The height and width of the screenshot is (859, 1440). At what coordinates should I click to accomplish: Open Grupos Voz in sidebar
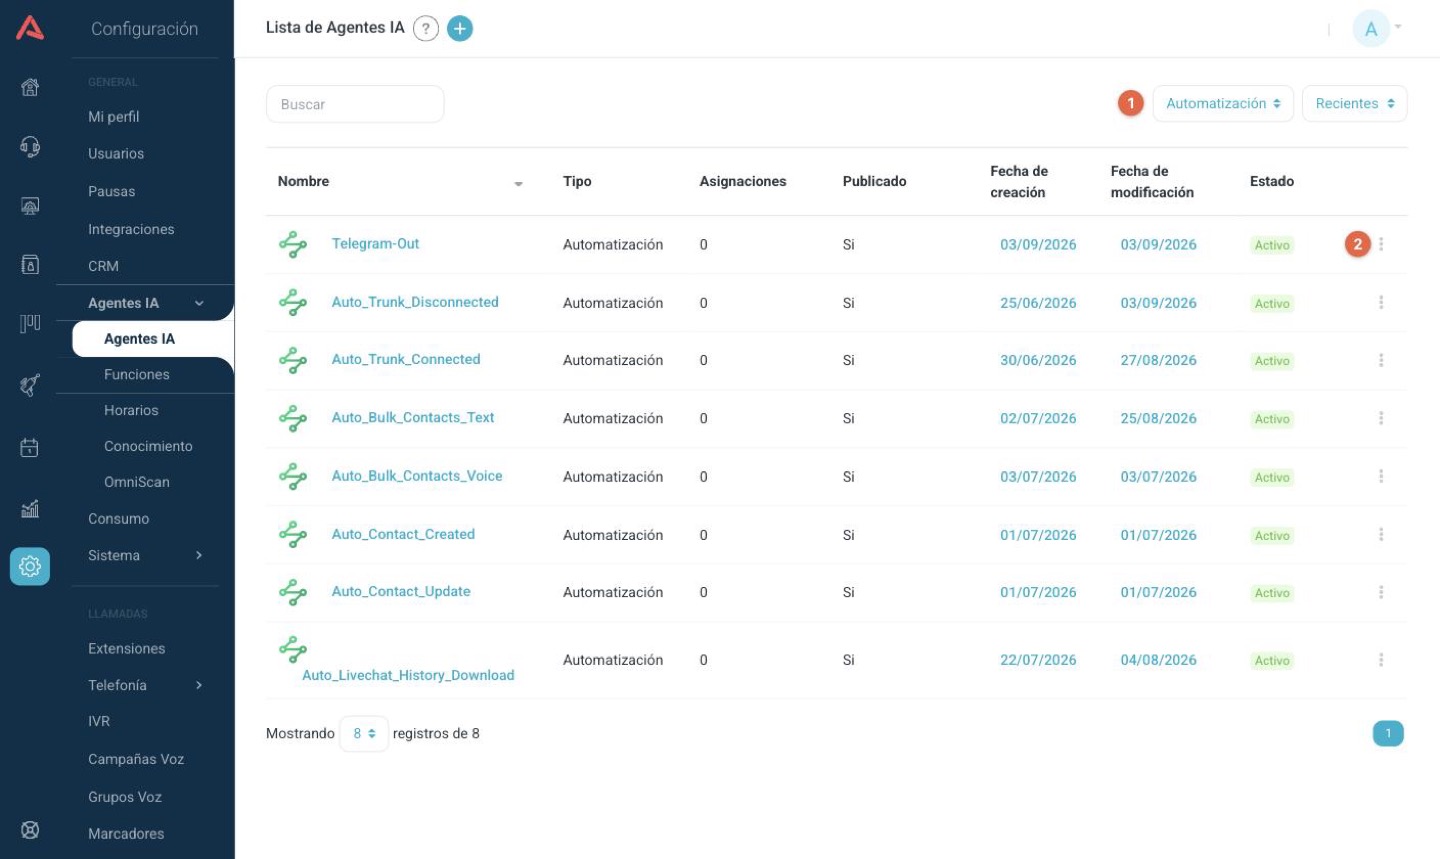pyautogui.click(x=125, y=797)
